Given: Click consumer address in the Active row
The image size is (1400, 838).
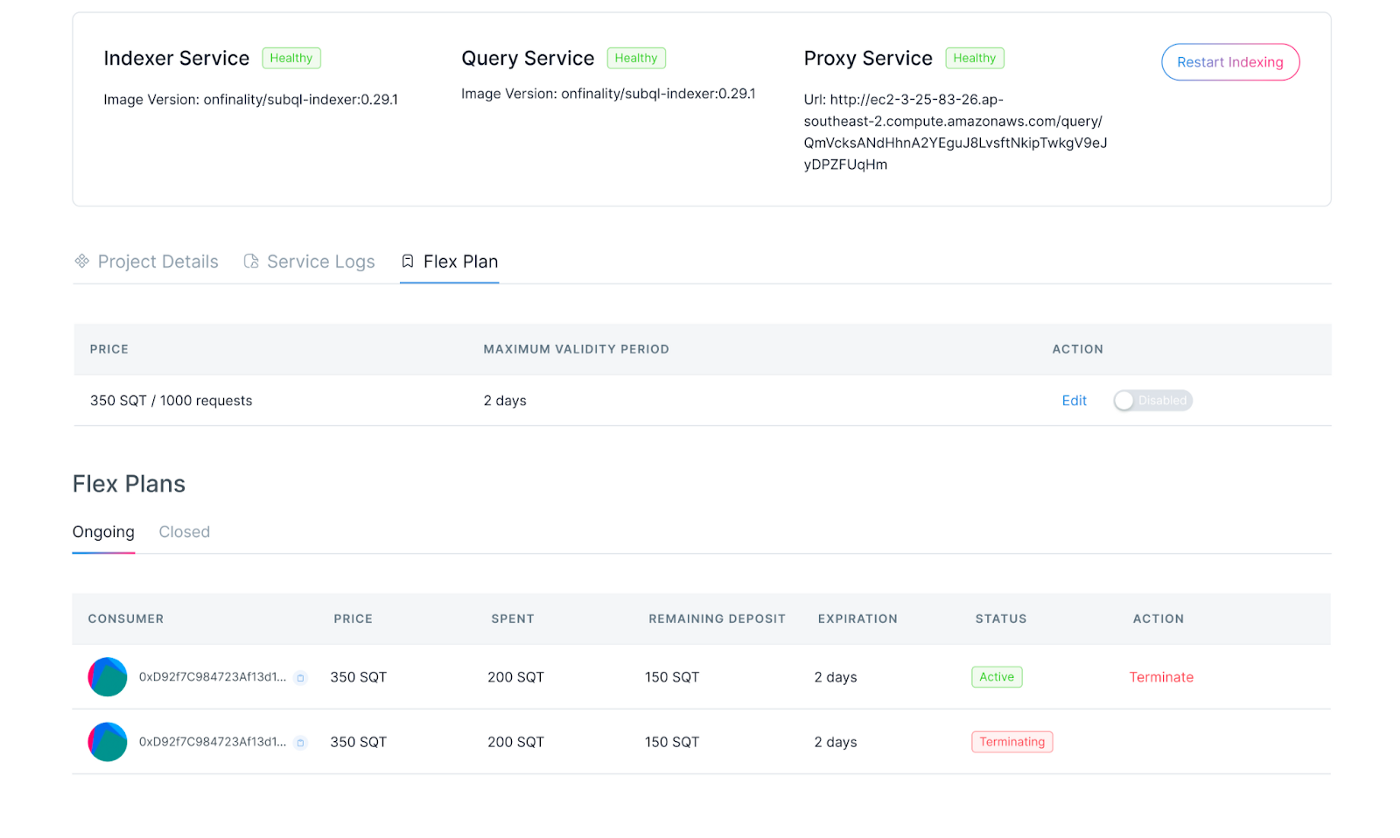Looking at the screenshot, I should tap(212, 677).
